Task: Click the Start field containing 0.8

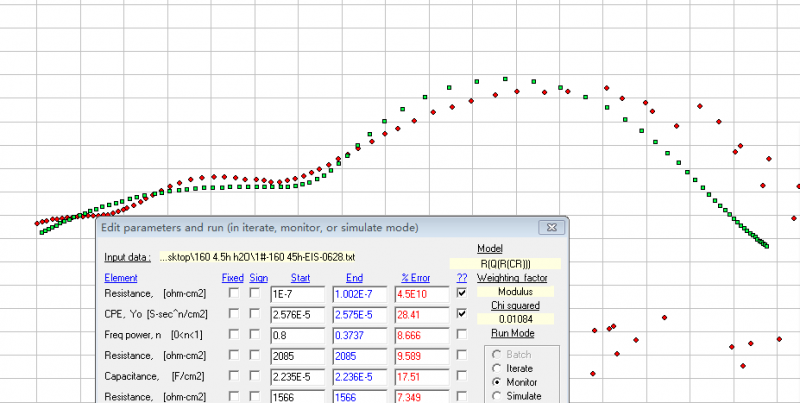Action: (297, 336)
